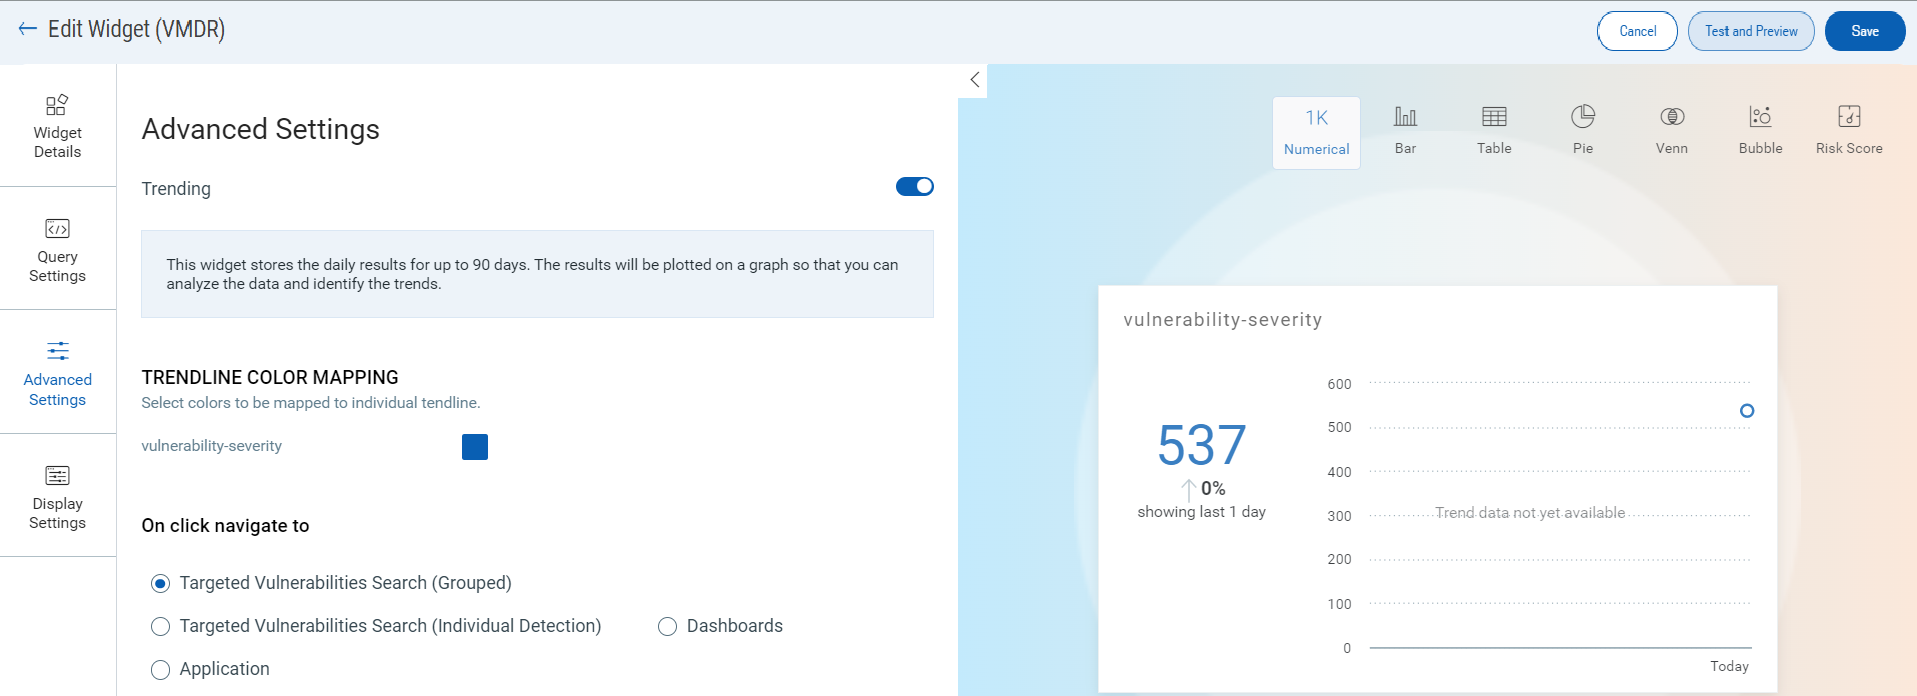This screenshot has width=1917, height=696.
Task: Click the 'On click navigate to' heading
Action: 225,526
